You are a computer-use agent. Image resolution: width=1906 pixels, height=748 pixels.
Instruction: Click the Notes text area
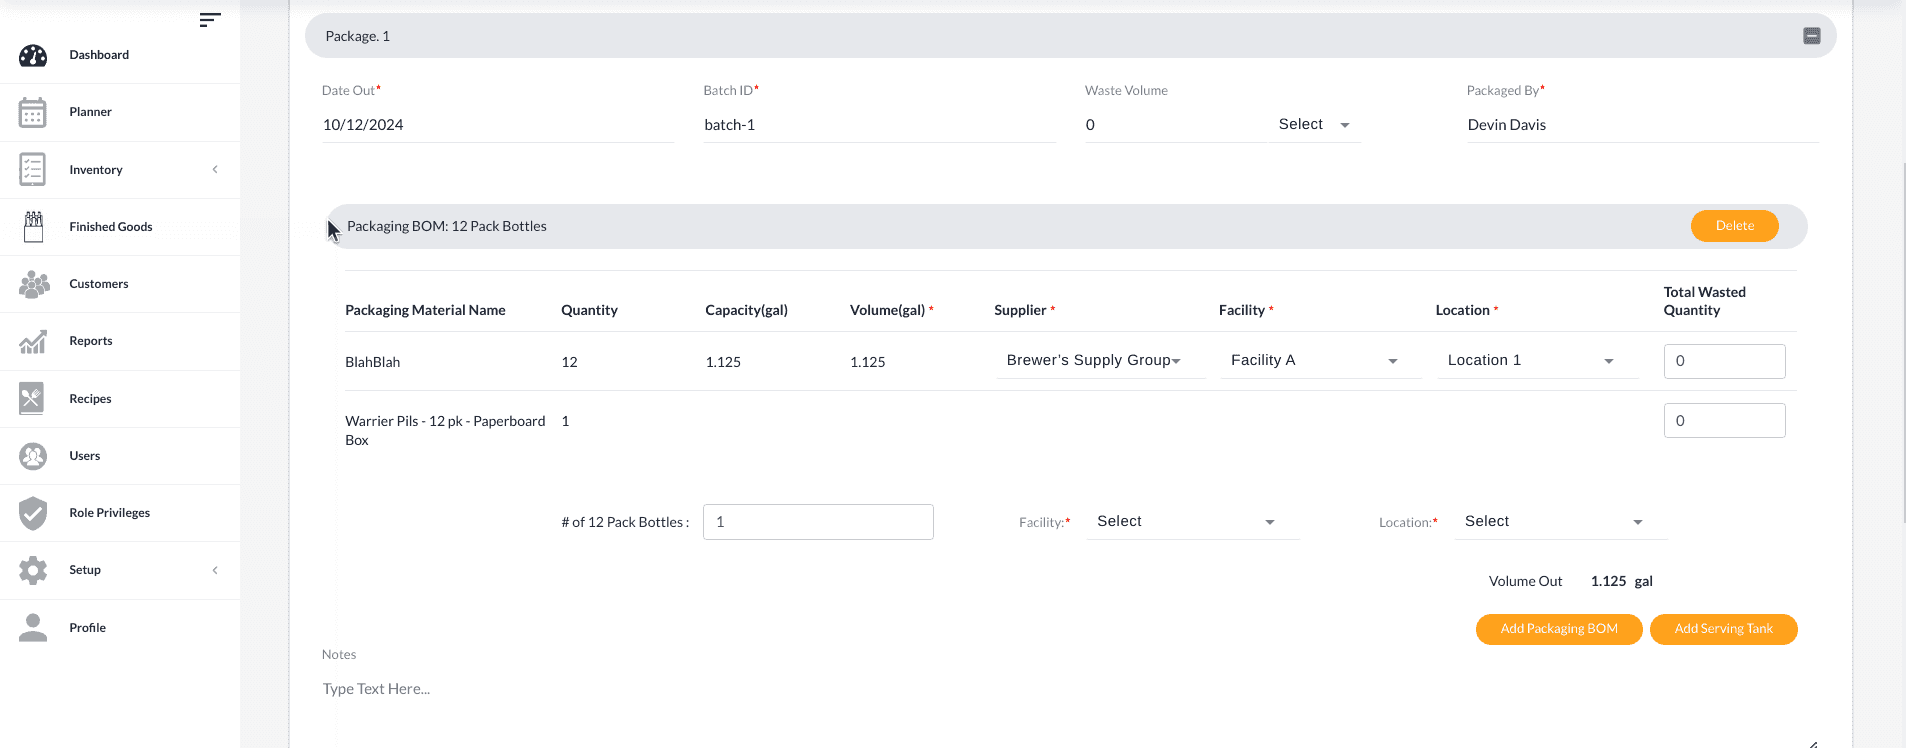(1070, 708)
